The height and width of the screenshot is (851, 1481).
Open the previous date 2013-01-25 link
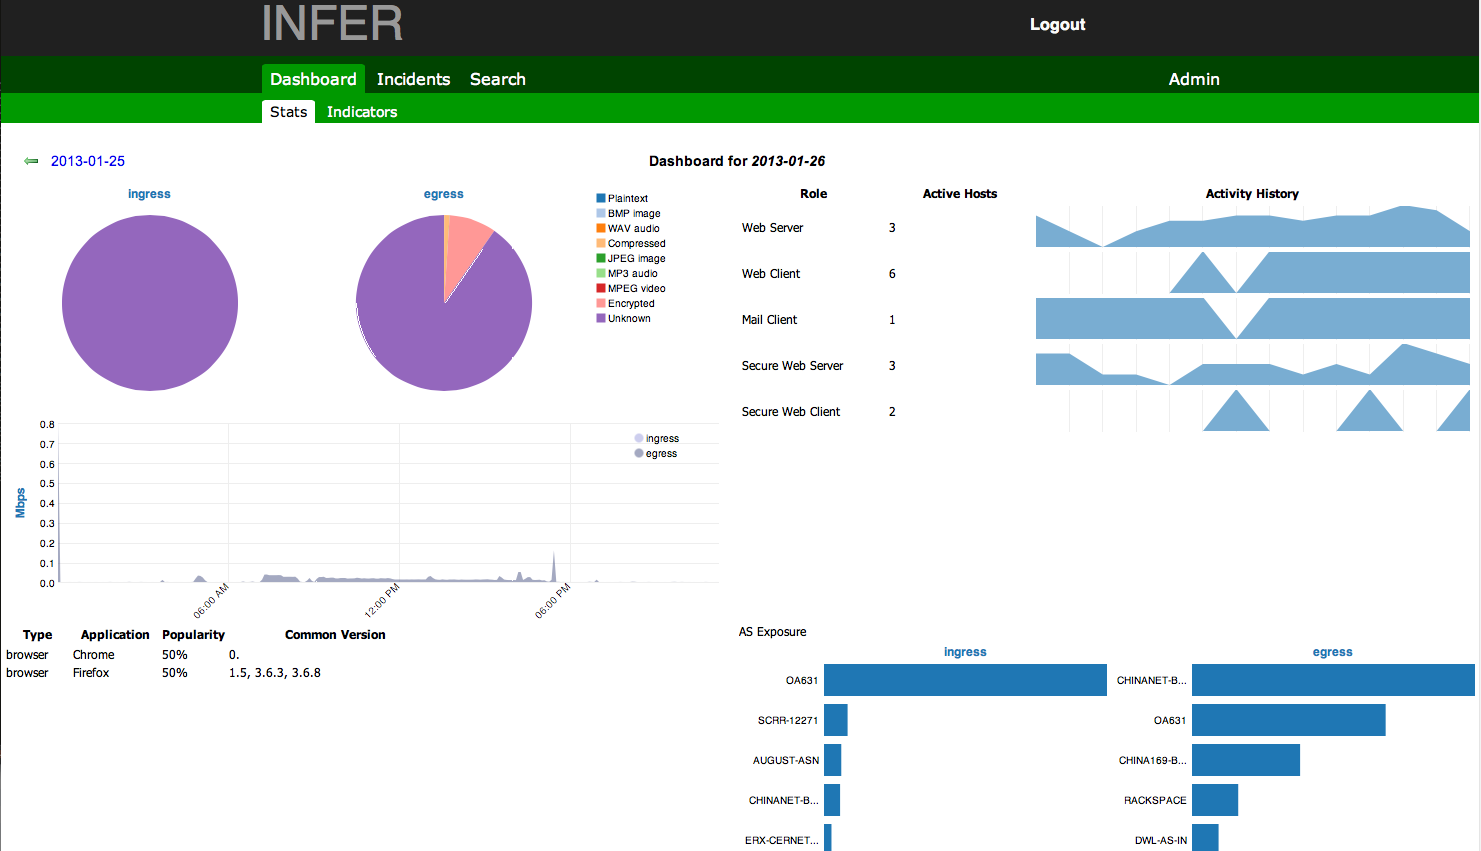(x=88, y=161)
